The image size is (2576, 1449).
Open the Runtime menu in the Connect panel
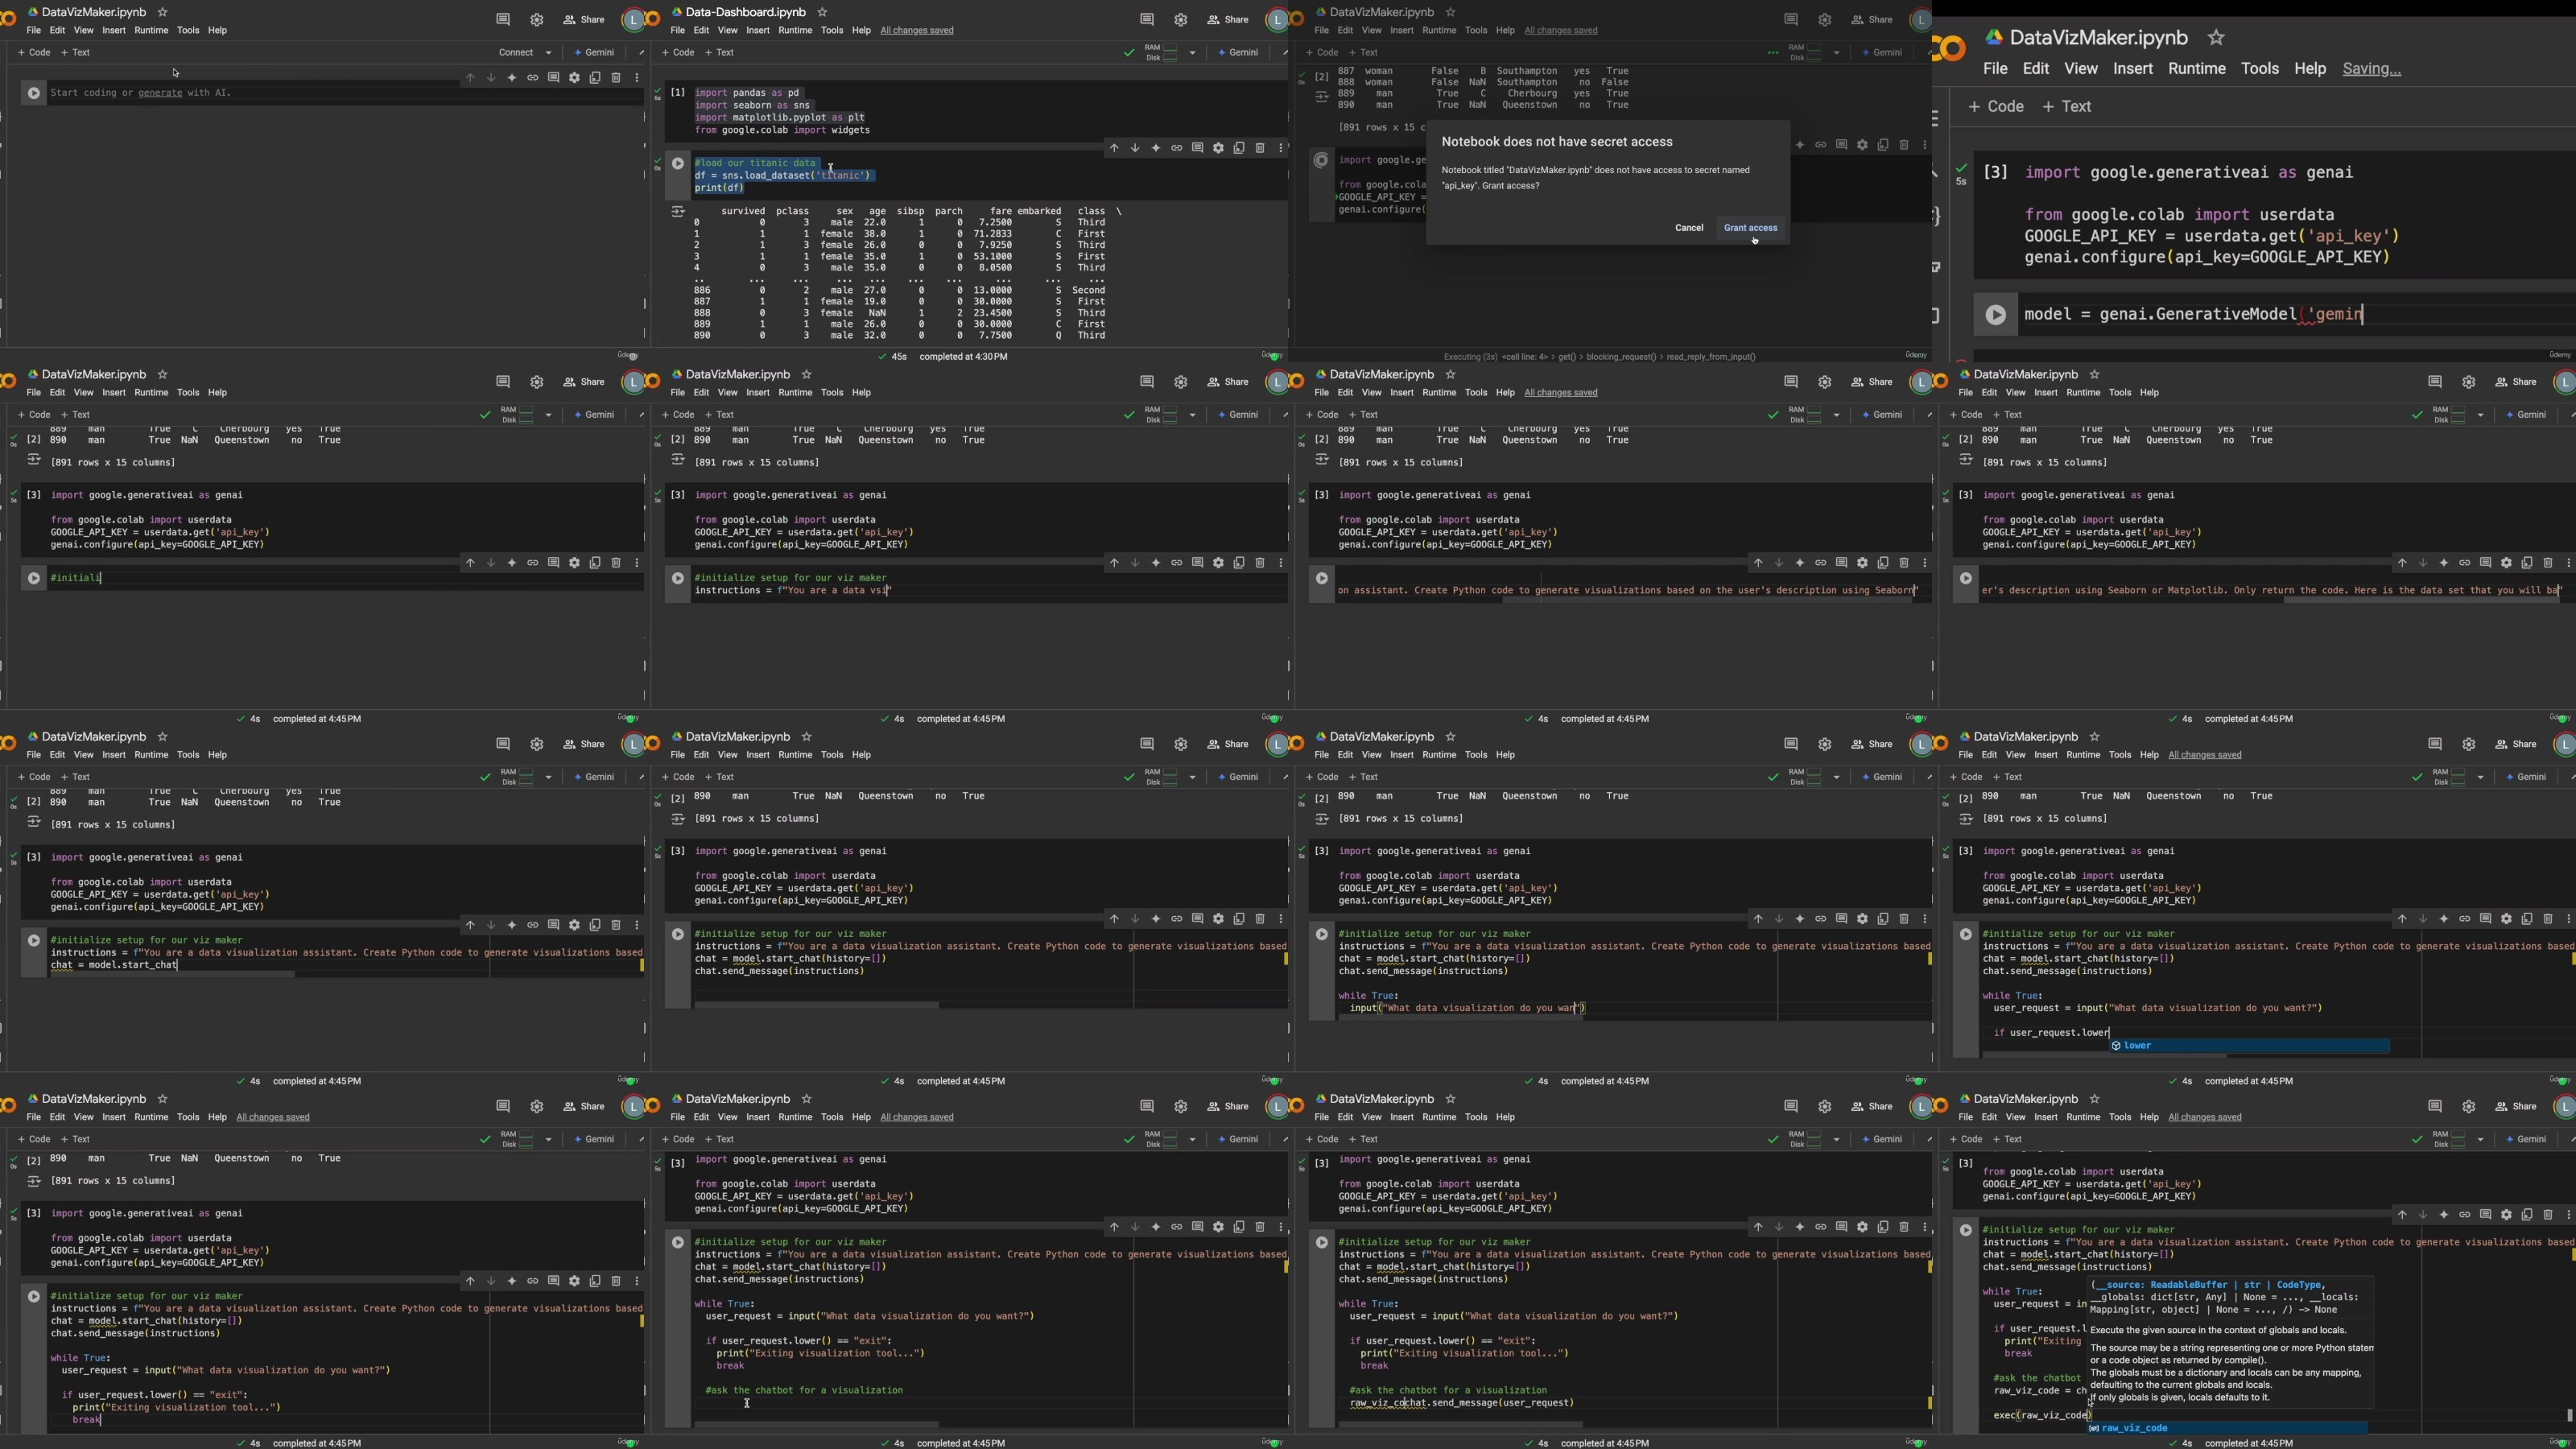(151, 30)
